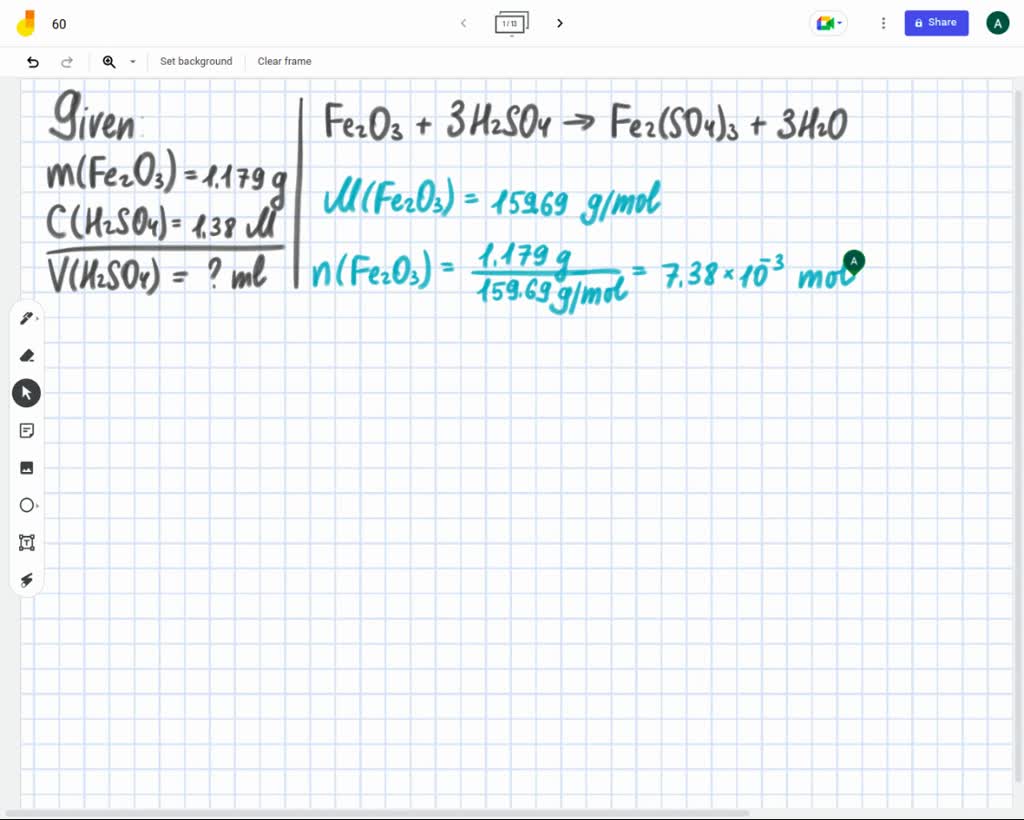Open the Sticky note tool

26,430
